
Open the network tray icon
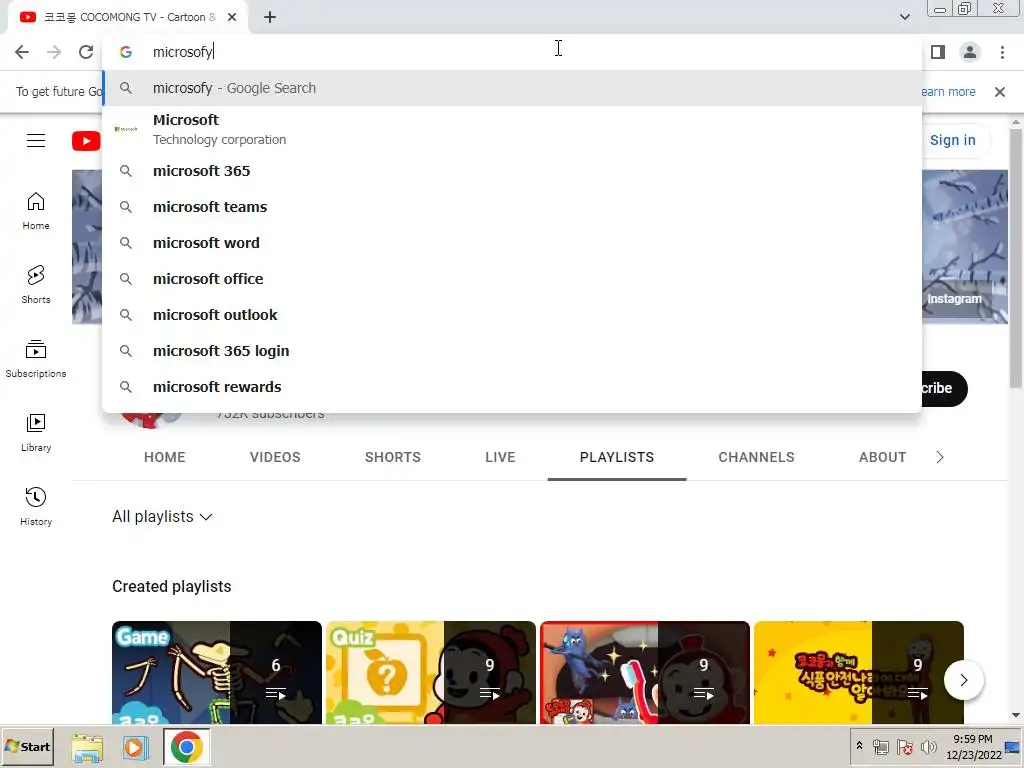tap(881, 746)
